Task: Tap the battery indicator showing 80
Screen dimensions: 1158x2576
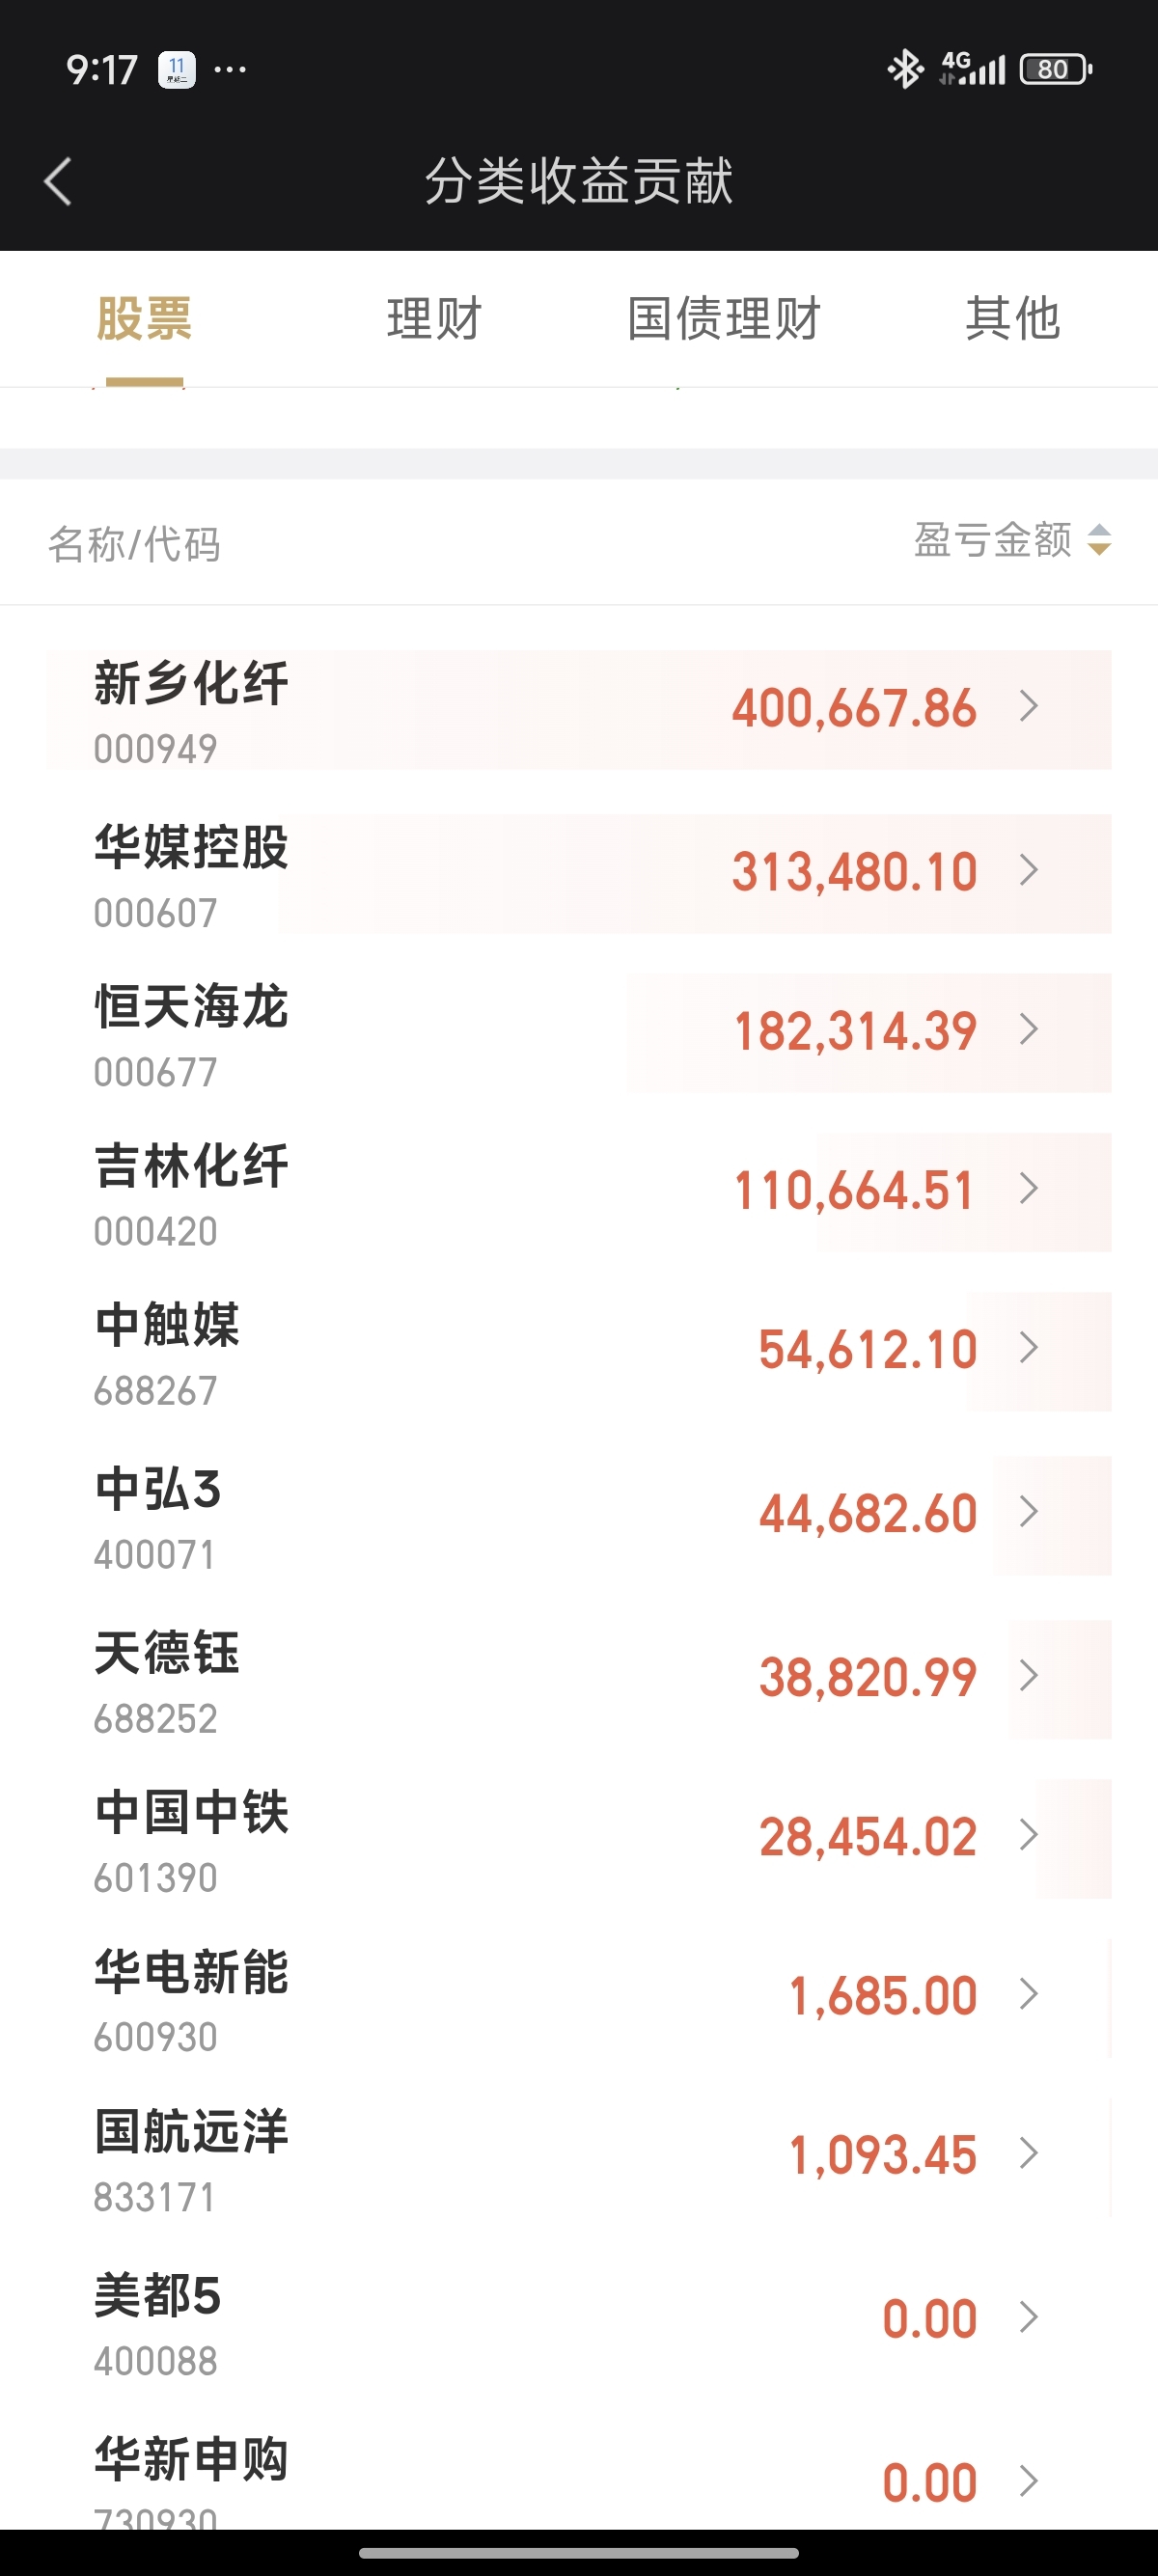Action: point(1056,69)
